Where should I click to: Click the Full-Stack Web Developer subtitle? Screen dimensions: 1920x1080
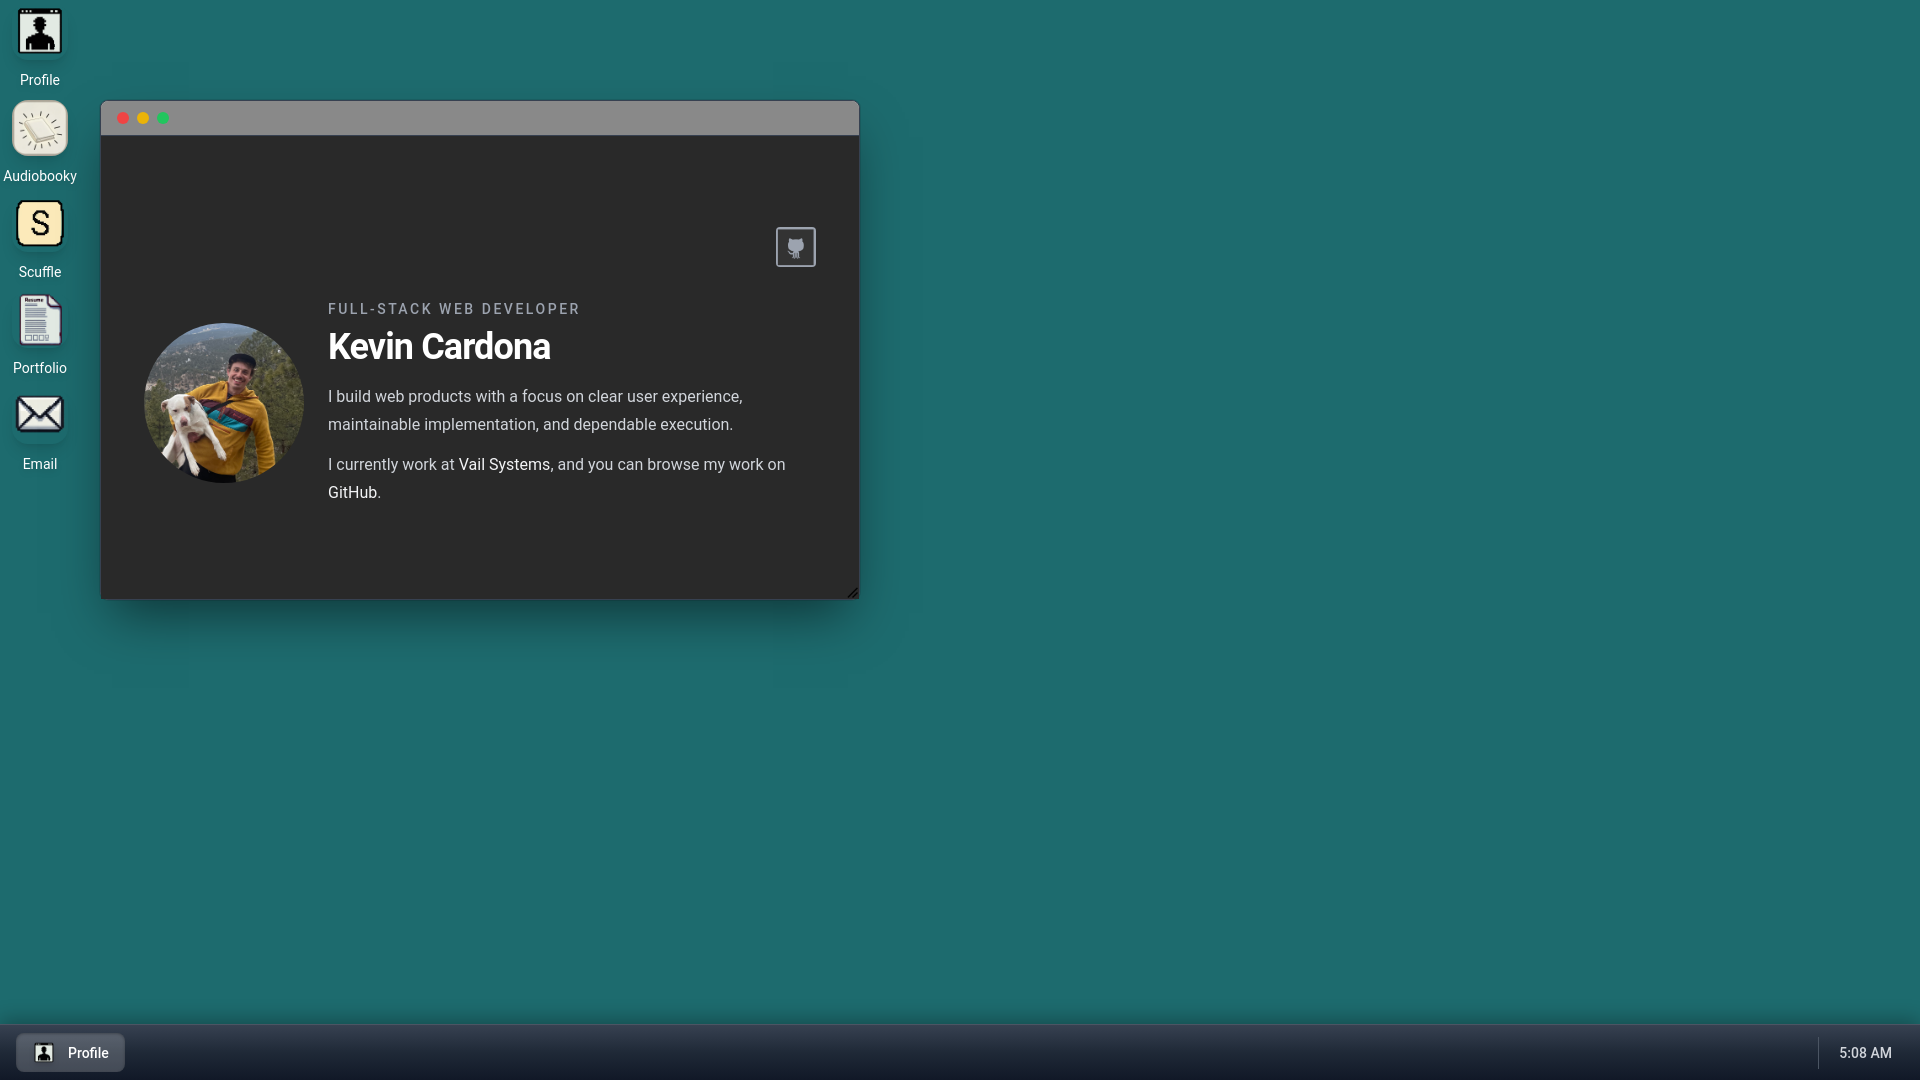coord(454,309)
